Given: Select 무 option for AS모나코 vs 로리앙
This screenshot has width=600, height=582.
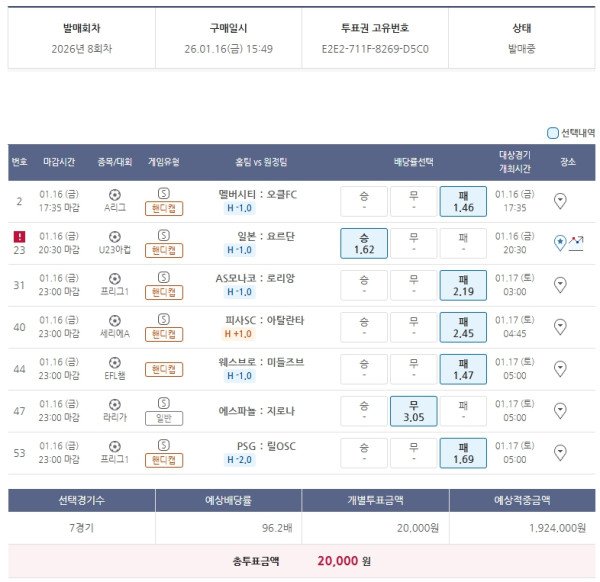Looking at the screenshot, I should coord(414,285).
